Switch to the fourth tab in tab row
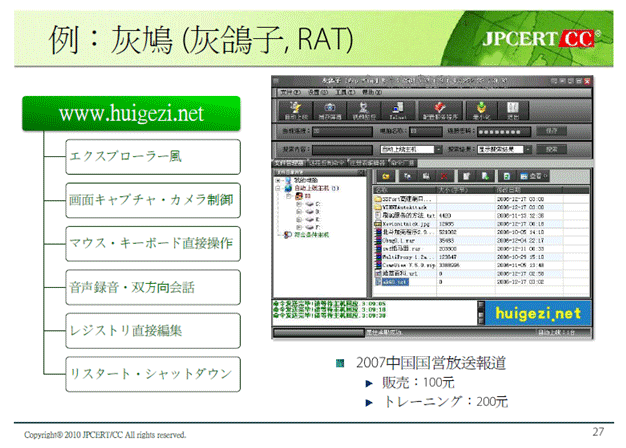Screen dimensions: 626x448 pos(403,163)
